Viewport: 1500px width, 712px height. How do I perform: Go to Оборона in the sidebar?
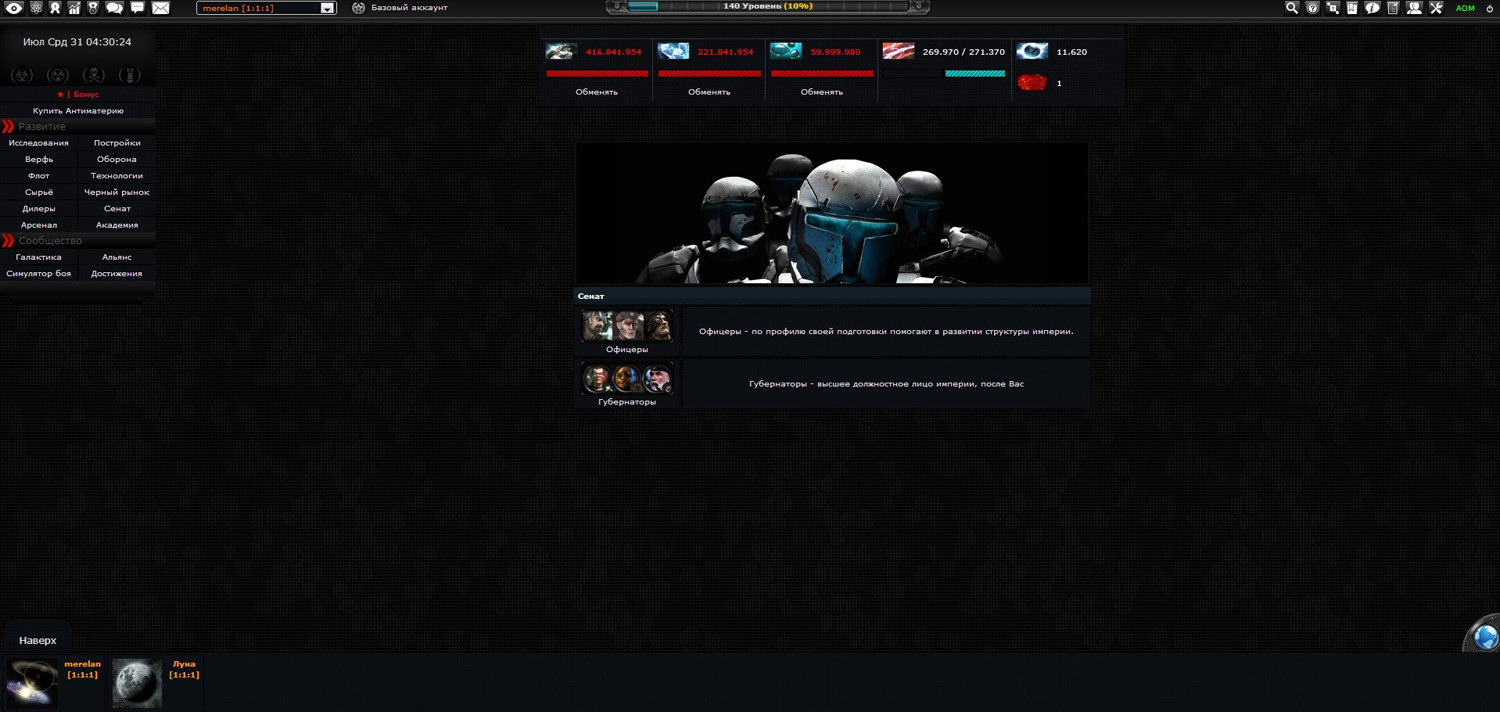[117, 159]
